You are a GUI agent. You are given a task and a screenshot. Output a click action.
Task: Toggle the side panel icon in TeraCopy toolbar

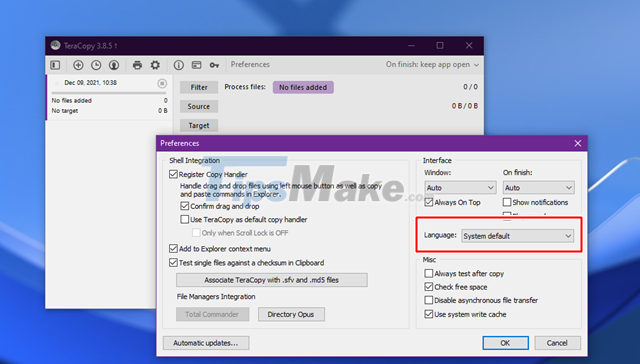55,65
